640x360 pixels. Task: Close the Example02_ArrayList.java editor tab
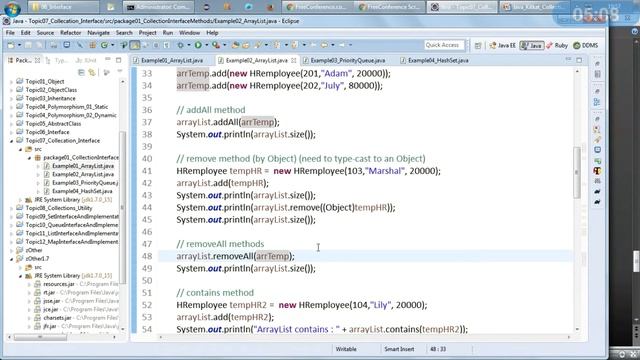293,60
